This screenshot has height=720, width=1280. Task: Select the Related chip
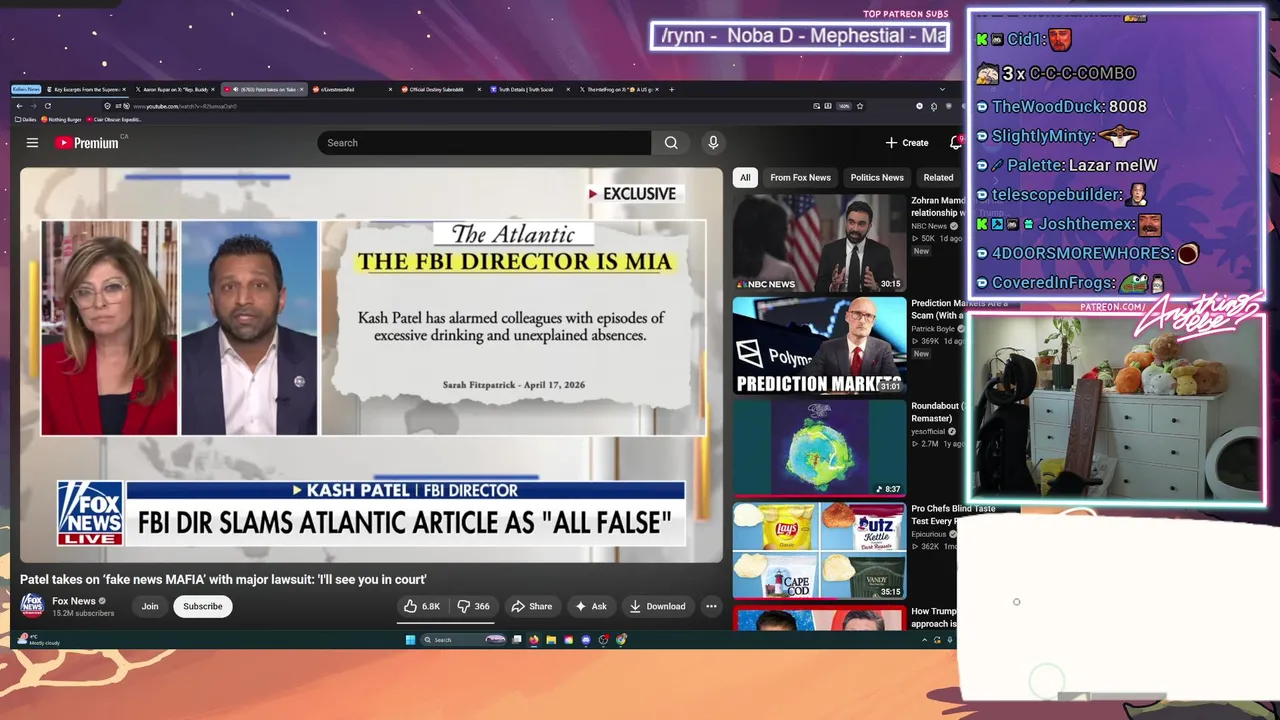pyautogui.click(x=938, y=177)
